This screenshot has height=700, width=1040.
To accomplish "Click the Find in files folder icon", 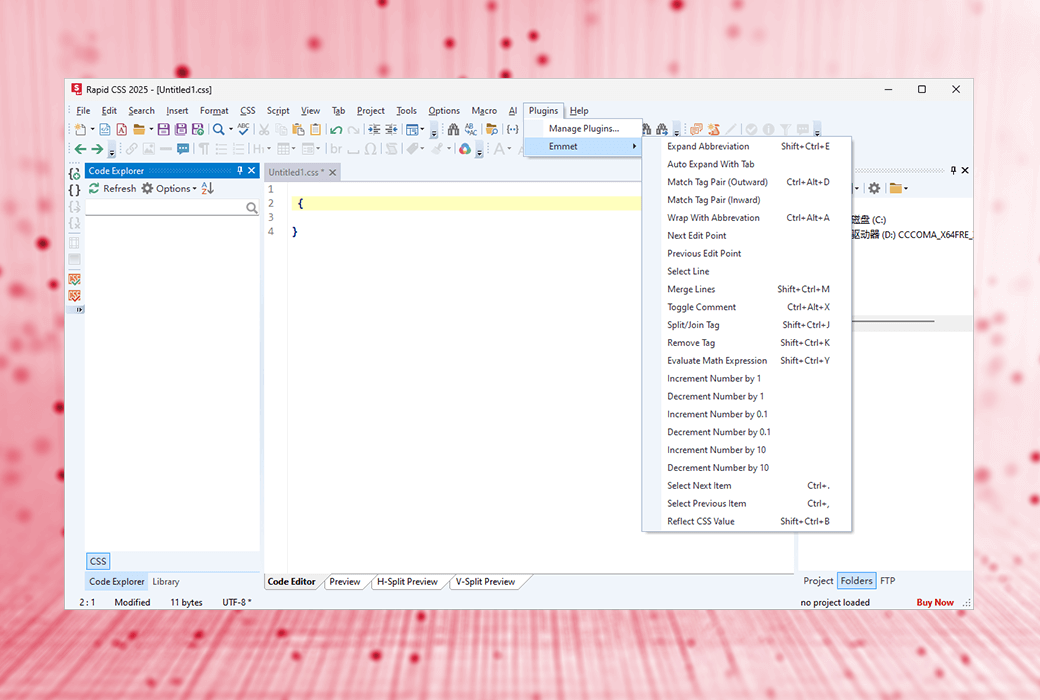I will point(491,129).
